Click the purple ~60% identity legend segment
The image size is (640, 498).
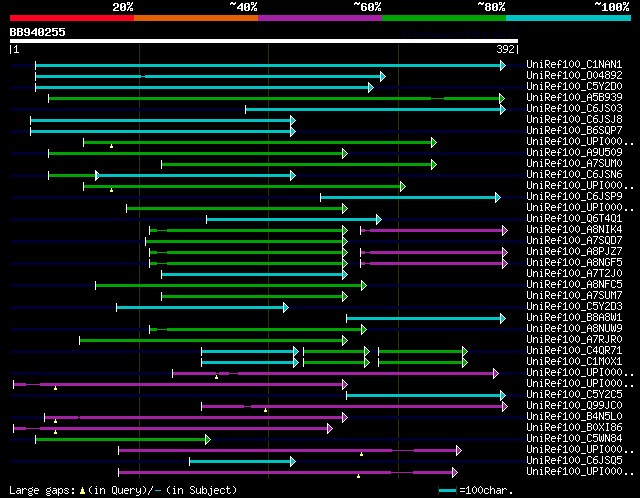[320, 18]
